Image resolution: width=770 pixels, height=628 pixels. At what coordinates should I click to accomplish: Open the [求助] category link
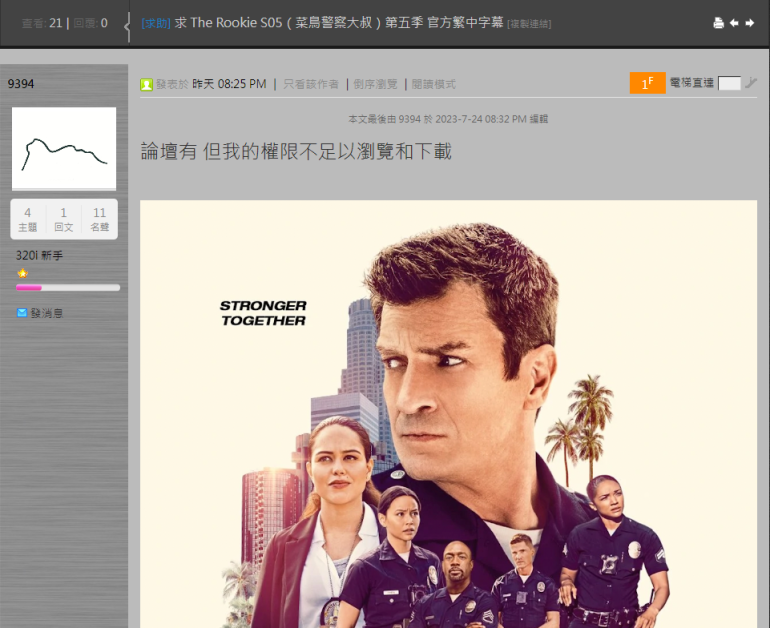click(156, 23)
